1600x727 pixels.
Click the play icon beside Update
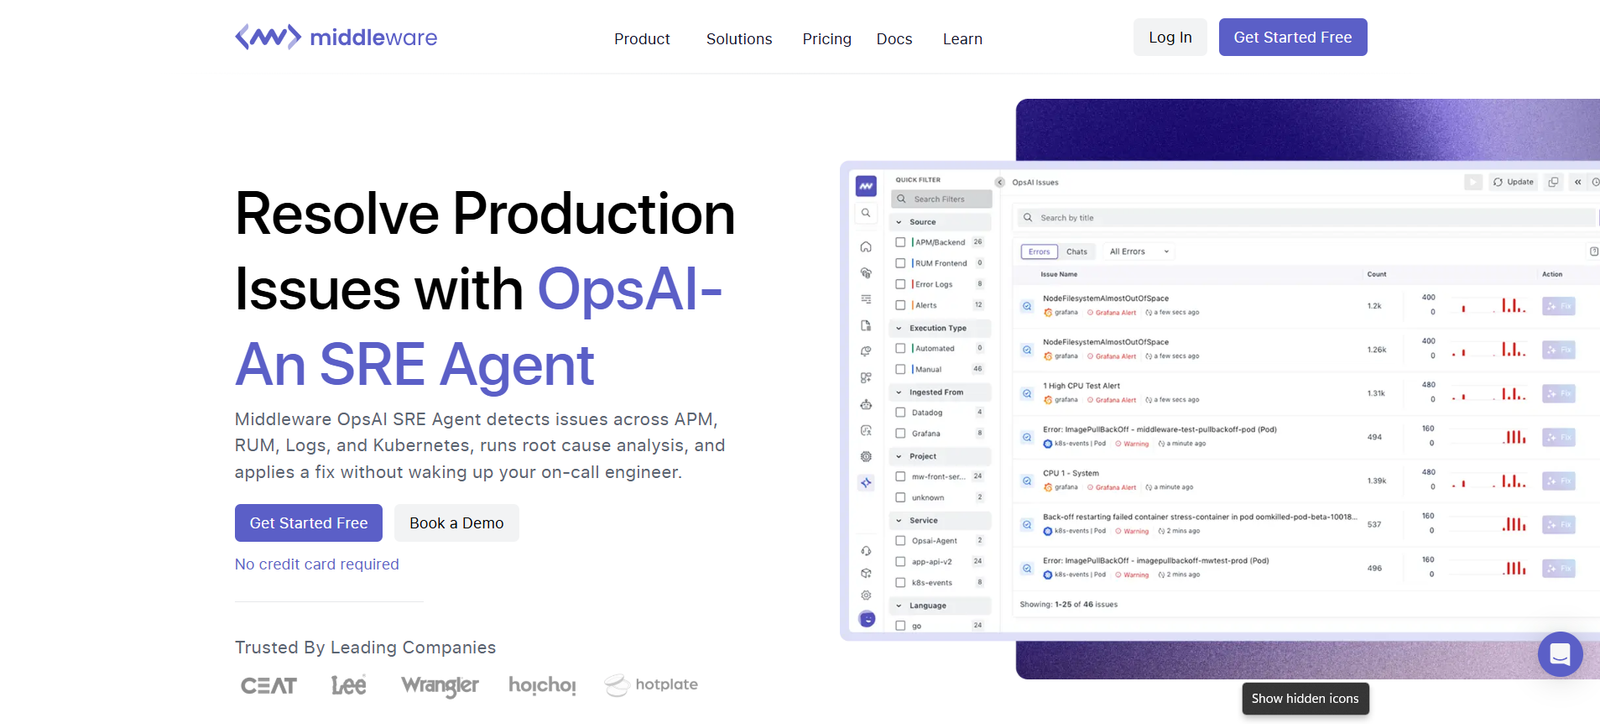[1473, 182]
